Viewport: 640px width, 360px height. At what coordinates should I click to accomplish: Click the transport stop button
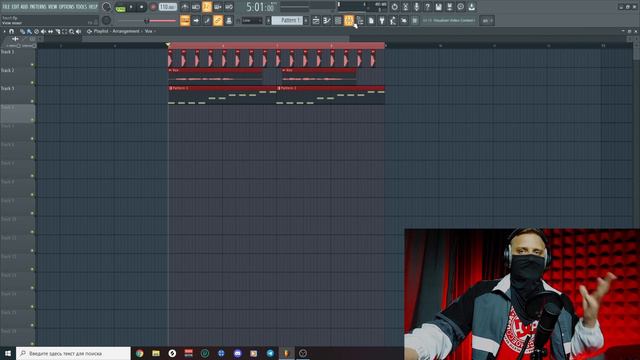click(x=142, y=7)
